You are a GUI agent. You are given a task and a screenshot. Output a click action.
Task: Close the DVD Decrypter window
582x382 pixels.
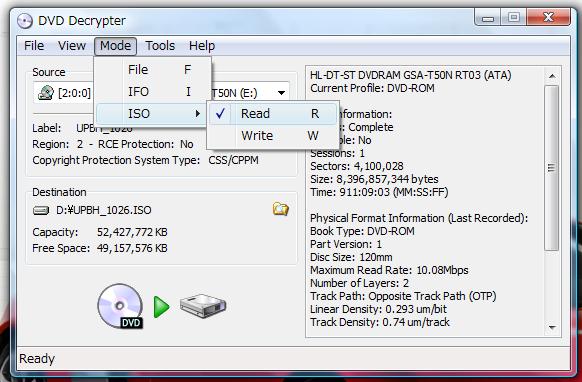click(x=548, y=17)
